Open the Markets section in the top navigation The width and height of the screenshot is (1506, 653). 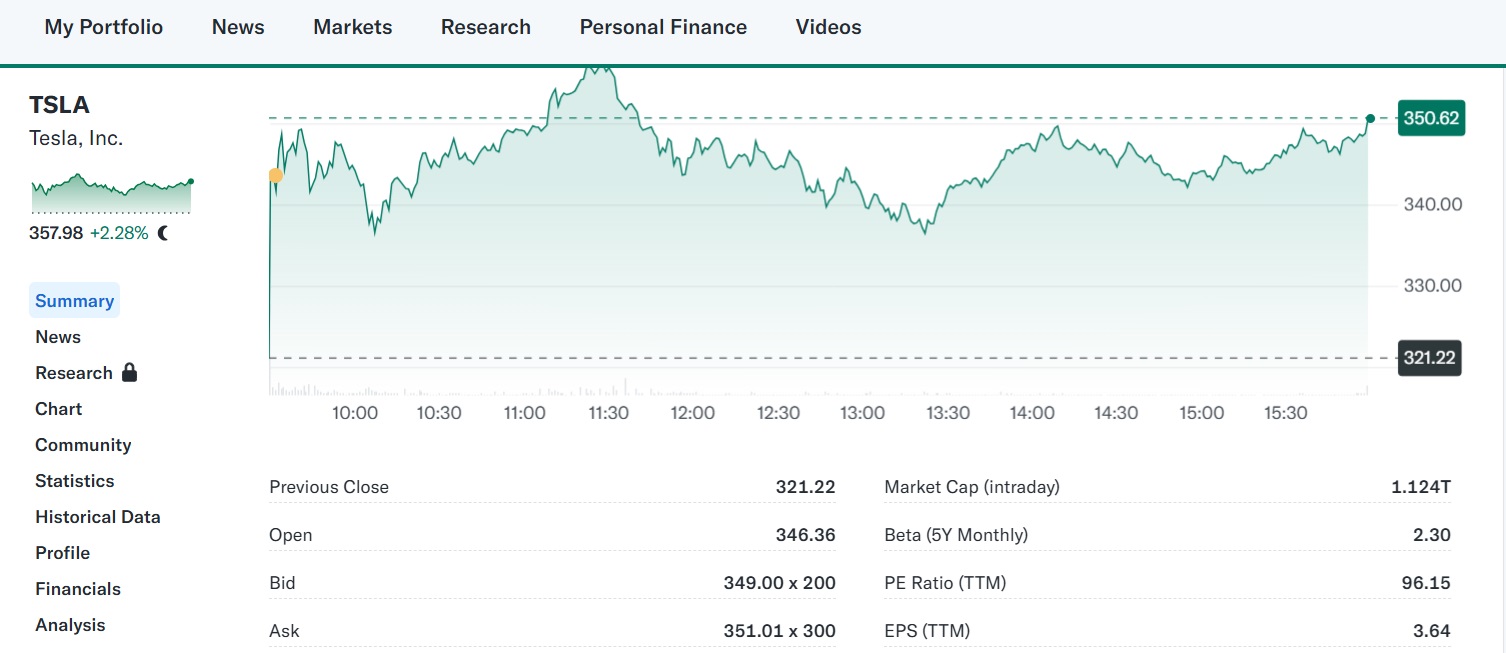tap(352, 27)
